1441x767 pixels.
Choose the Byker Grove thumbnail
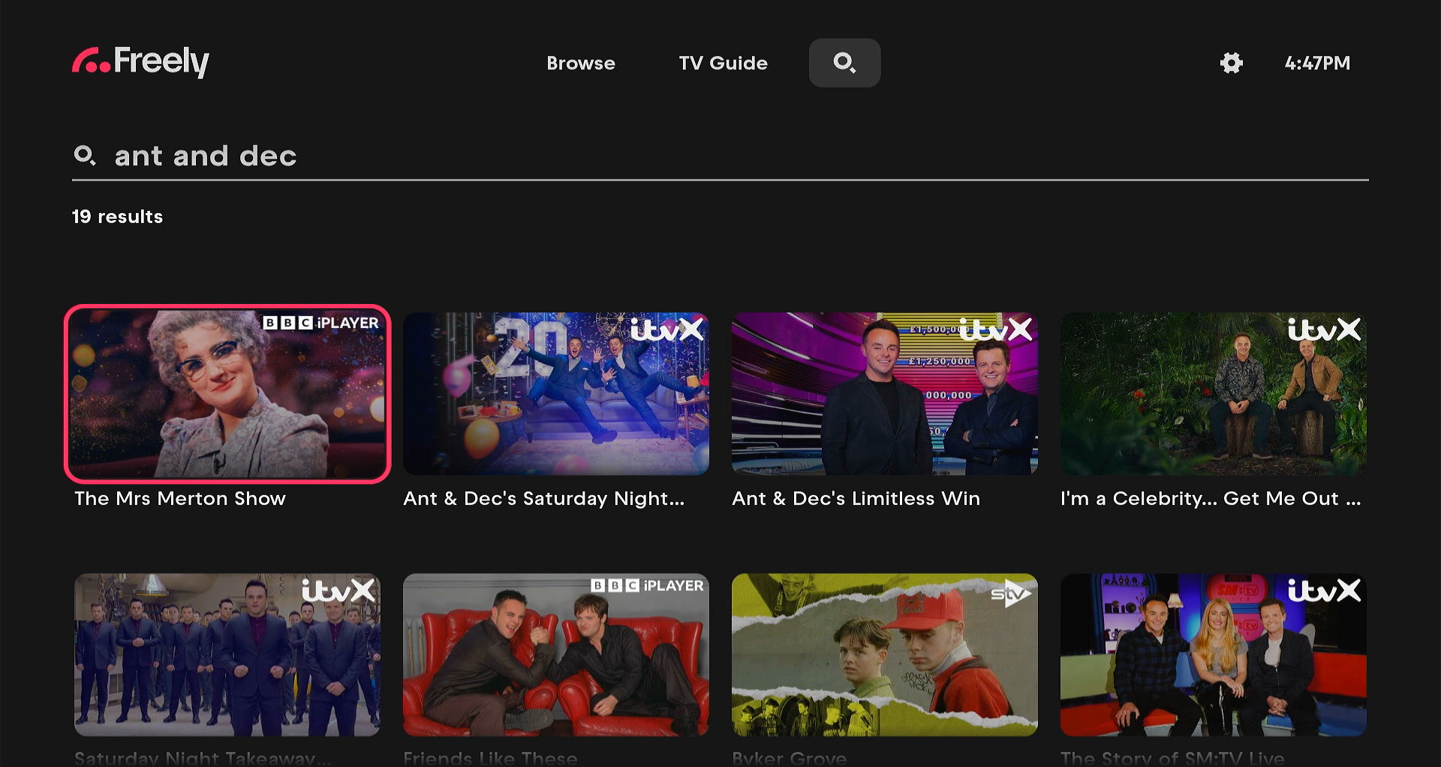(885, 654)
